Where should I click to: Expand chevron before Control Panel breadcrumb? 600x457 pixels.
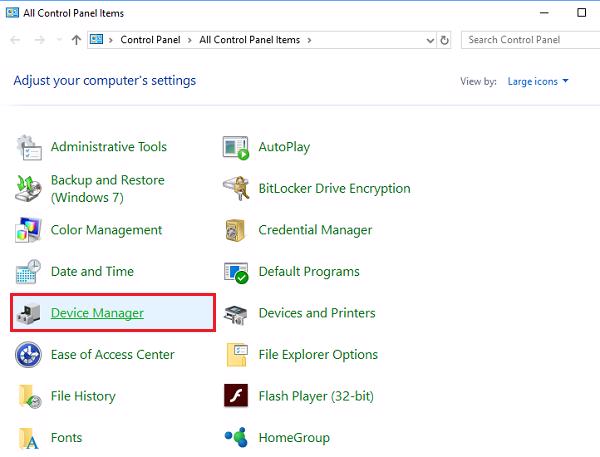pos(111,40)
